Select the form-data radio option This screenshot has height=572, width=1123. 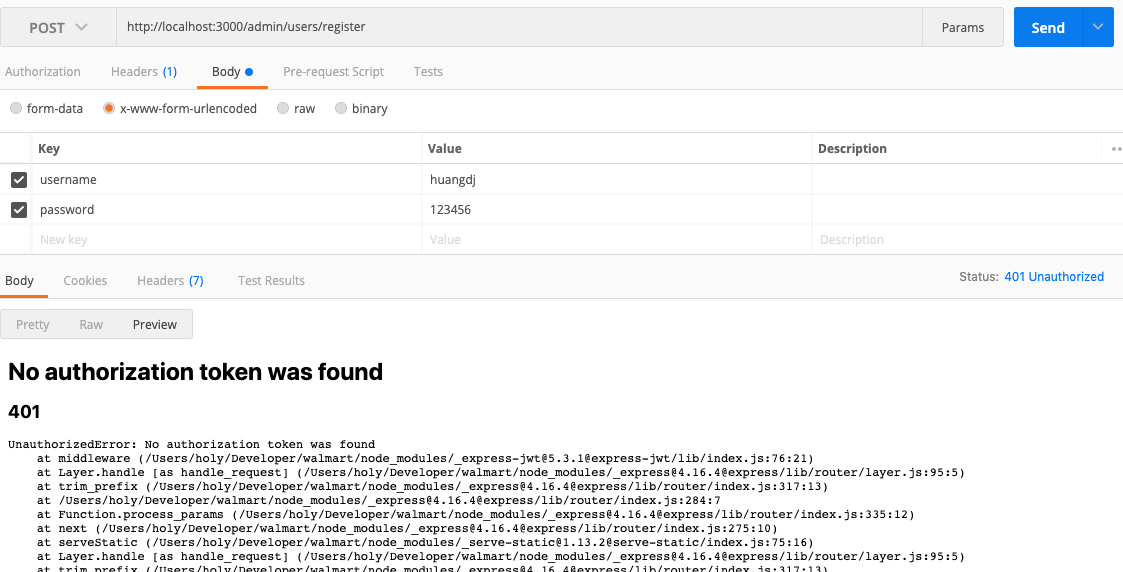16,108
